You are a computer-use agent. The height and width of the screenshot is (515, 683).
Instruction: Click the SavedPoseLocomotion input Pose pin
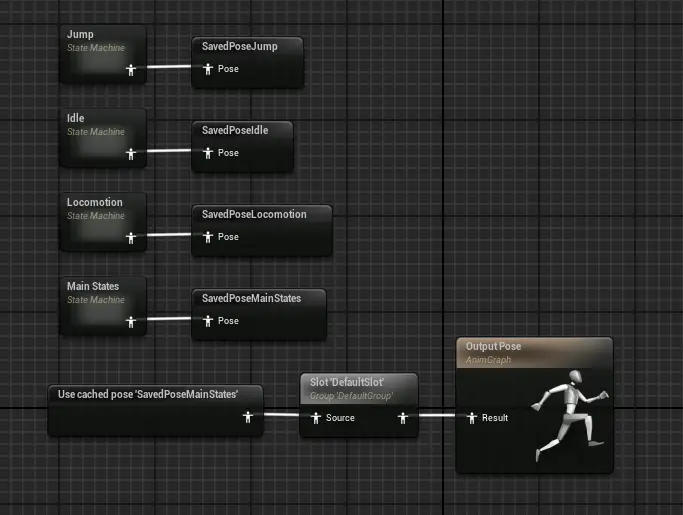pos(208,237)
